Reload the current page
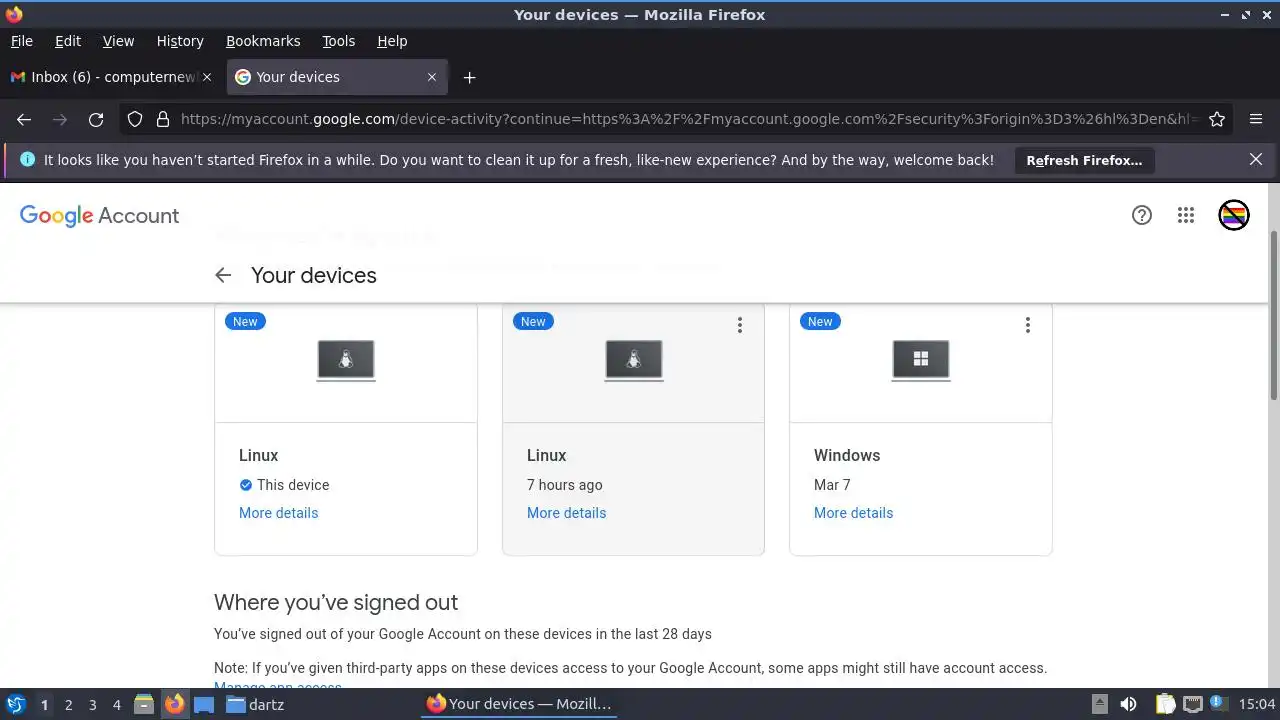Image resolution: width=1280 pixels, height=720 pixels. click(x=96, y=119)
